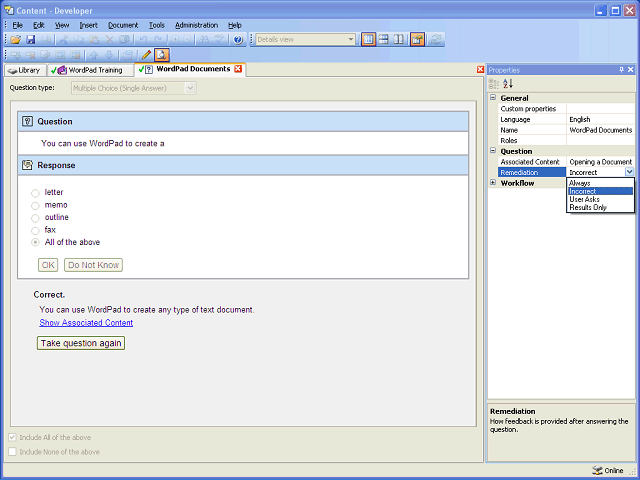This screenshot has width=640, height=480.
Task: Click the Undo arrow toolbar icon
Action: pos(143,40)
